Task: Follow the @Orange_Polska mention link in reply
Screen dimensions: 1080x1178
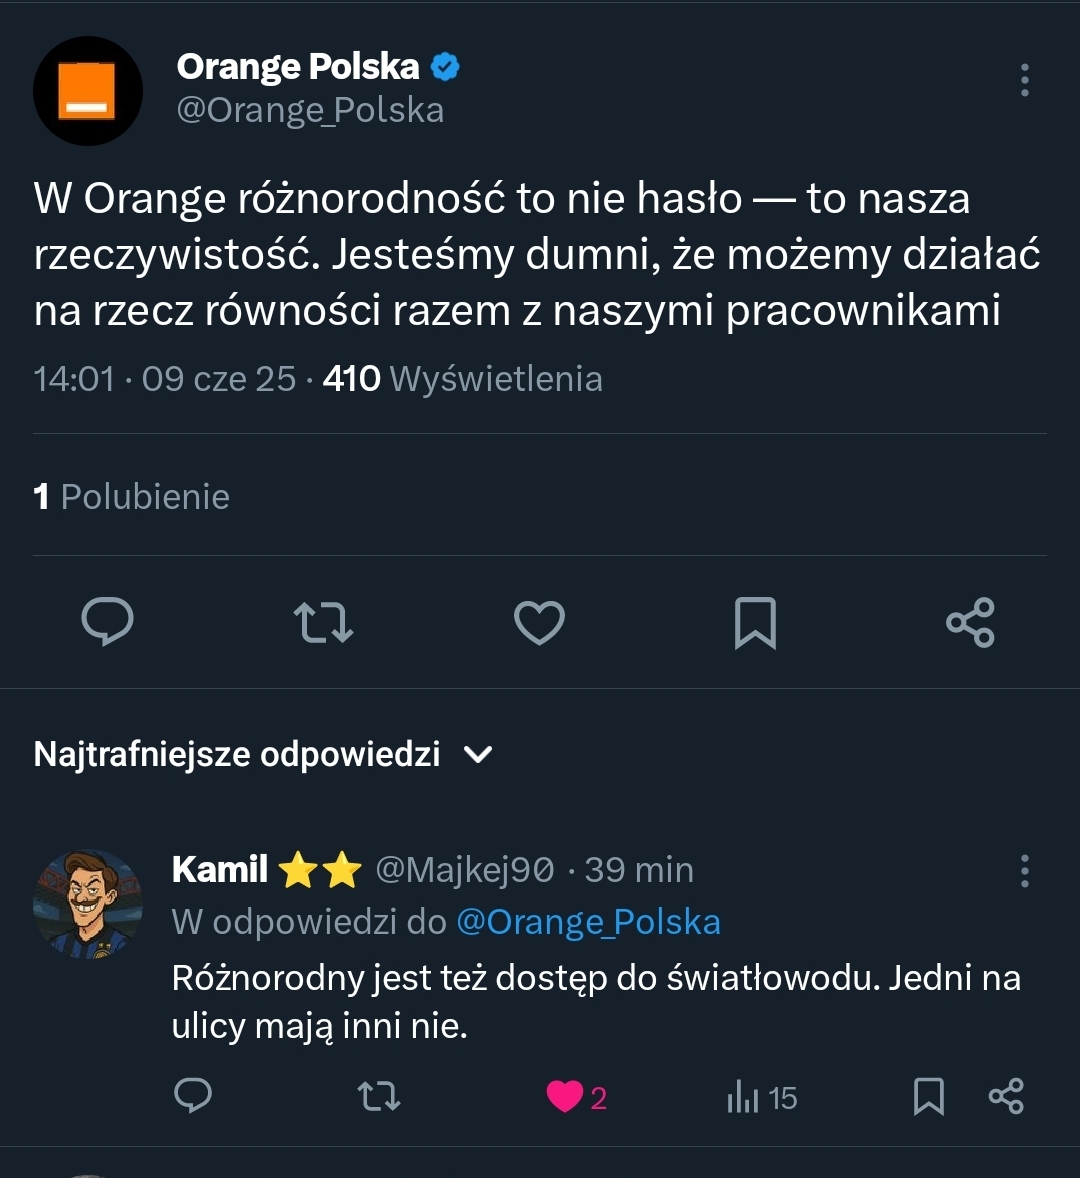Action: pyautogui.click(x=588, y=922)
